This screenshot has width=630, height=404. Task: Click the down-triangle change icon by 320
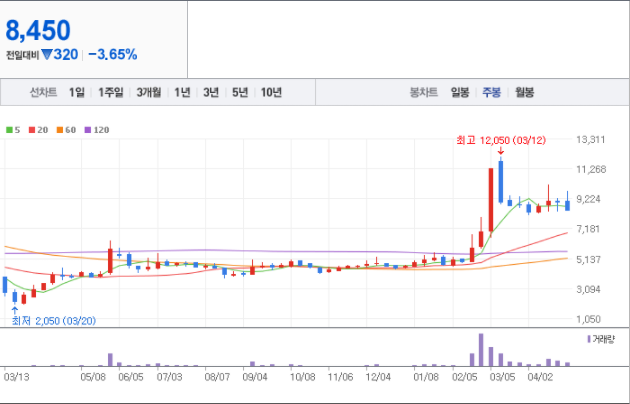tap(47, 54)
